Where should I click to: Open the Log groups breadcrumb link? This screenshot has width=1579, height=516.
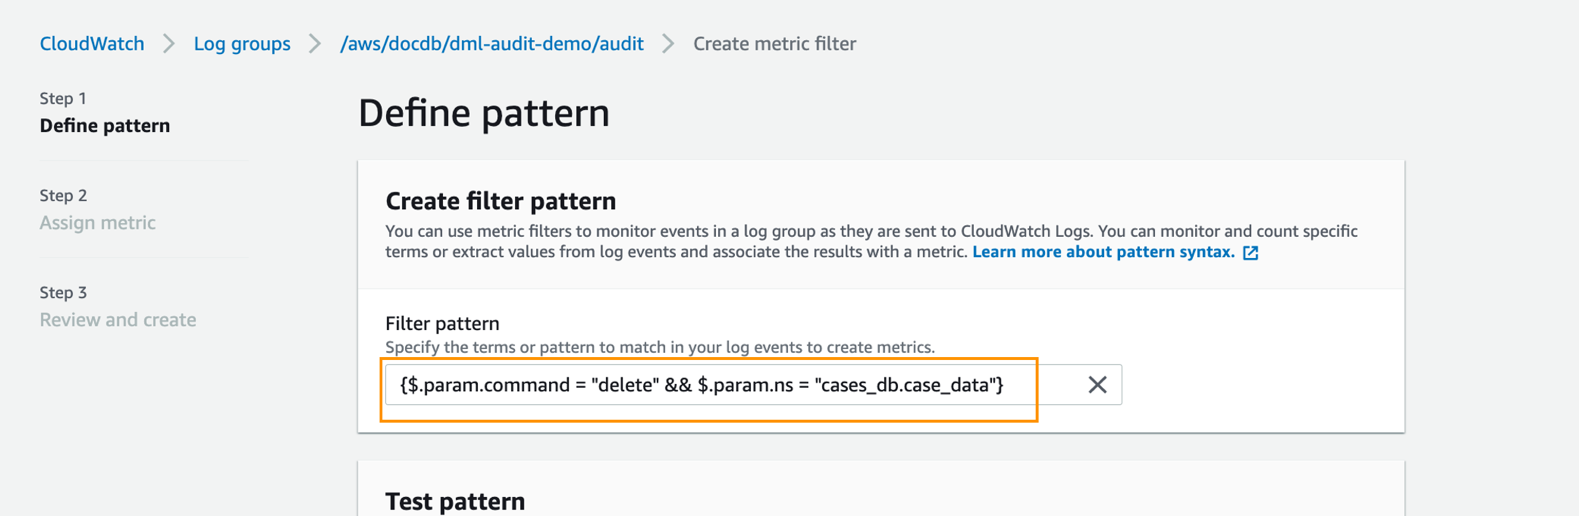242,44
